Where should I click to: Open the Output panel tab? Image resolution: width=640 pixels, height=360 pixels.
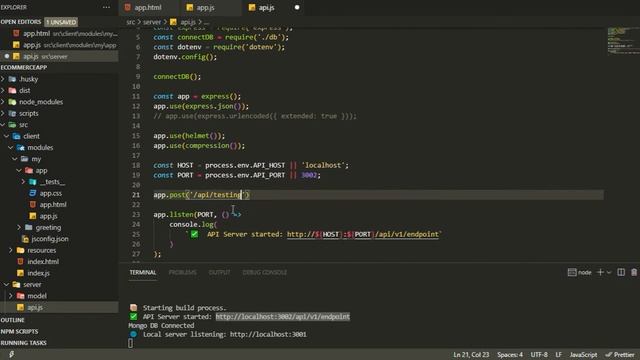coord(219,272)
